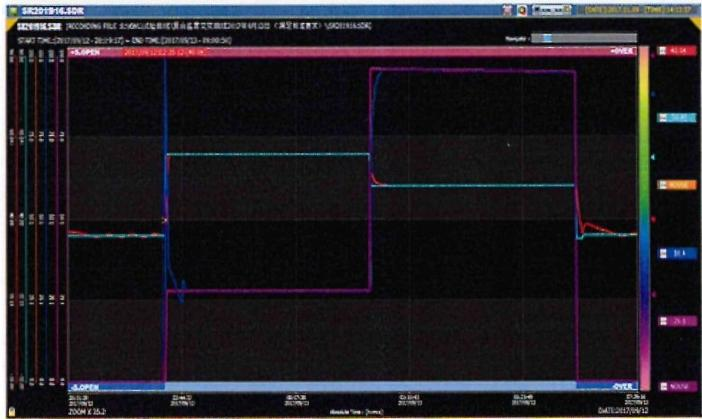
Task: Expand the navigator selector above the chart
Action: [x=548, y=37]
